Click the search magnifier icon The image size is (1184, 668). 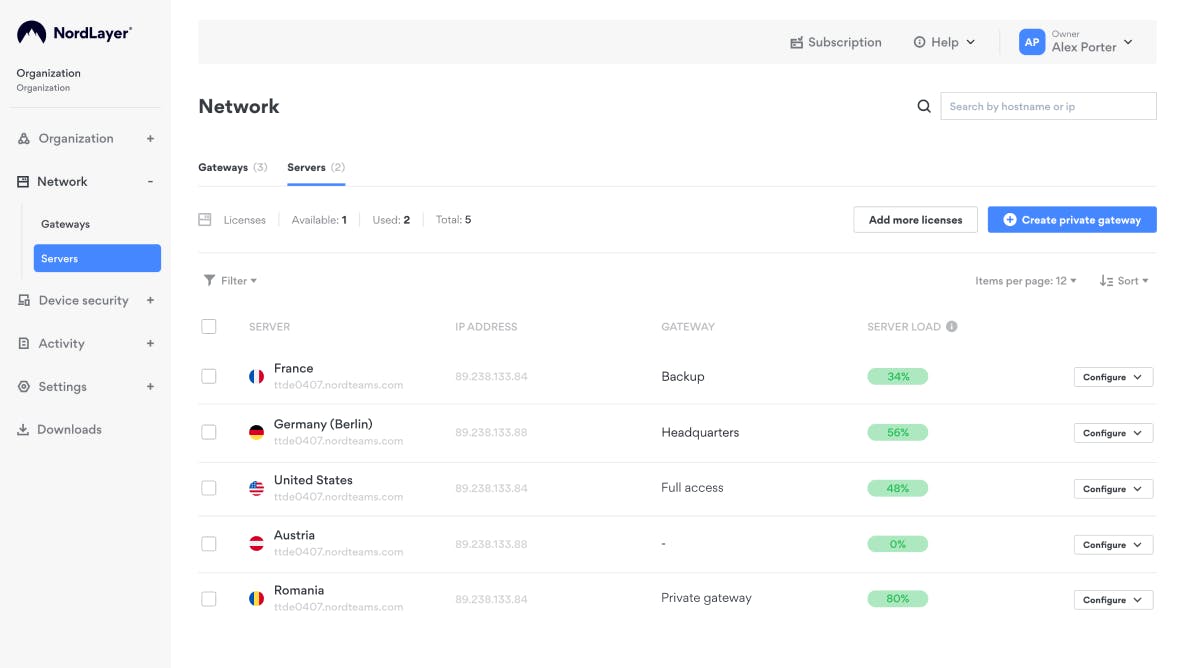924,106
